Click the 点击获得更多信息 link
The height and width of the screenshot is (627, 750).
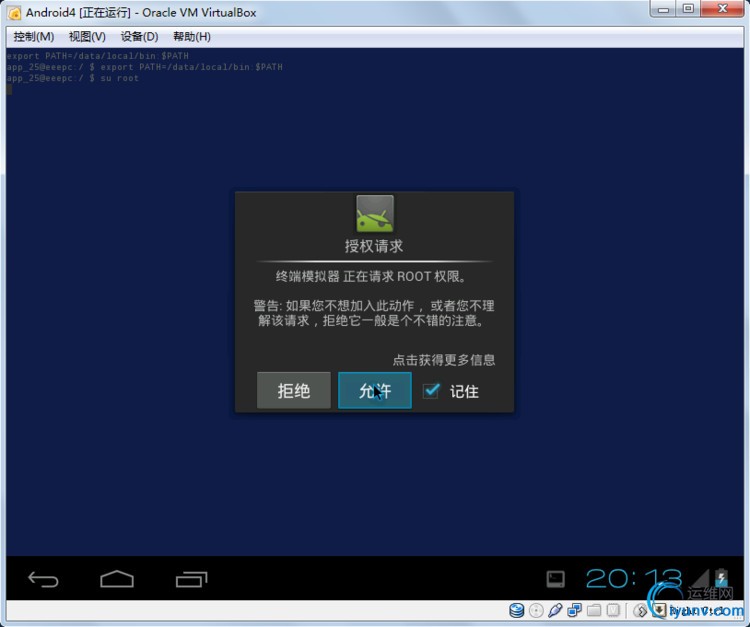(x=444, y=360)
